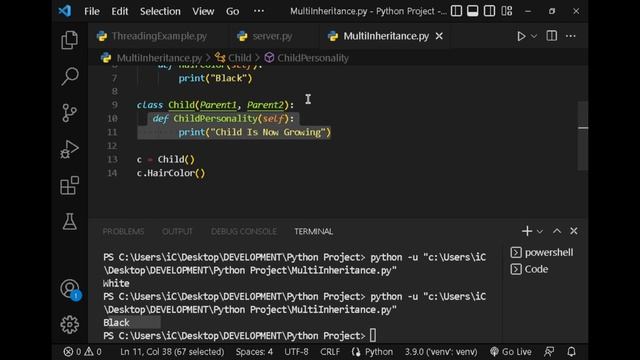Open editor More Actions ellipsis
This screenshot has width=640, height=360.
pos(571,36)
